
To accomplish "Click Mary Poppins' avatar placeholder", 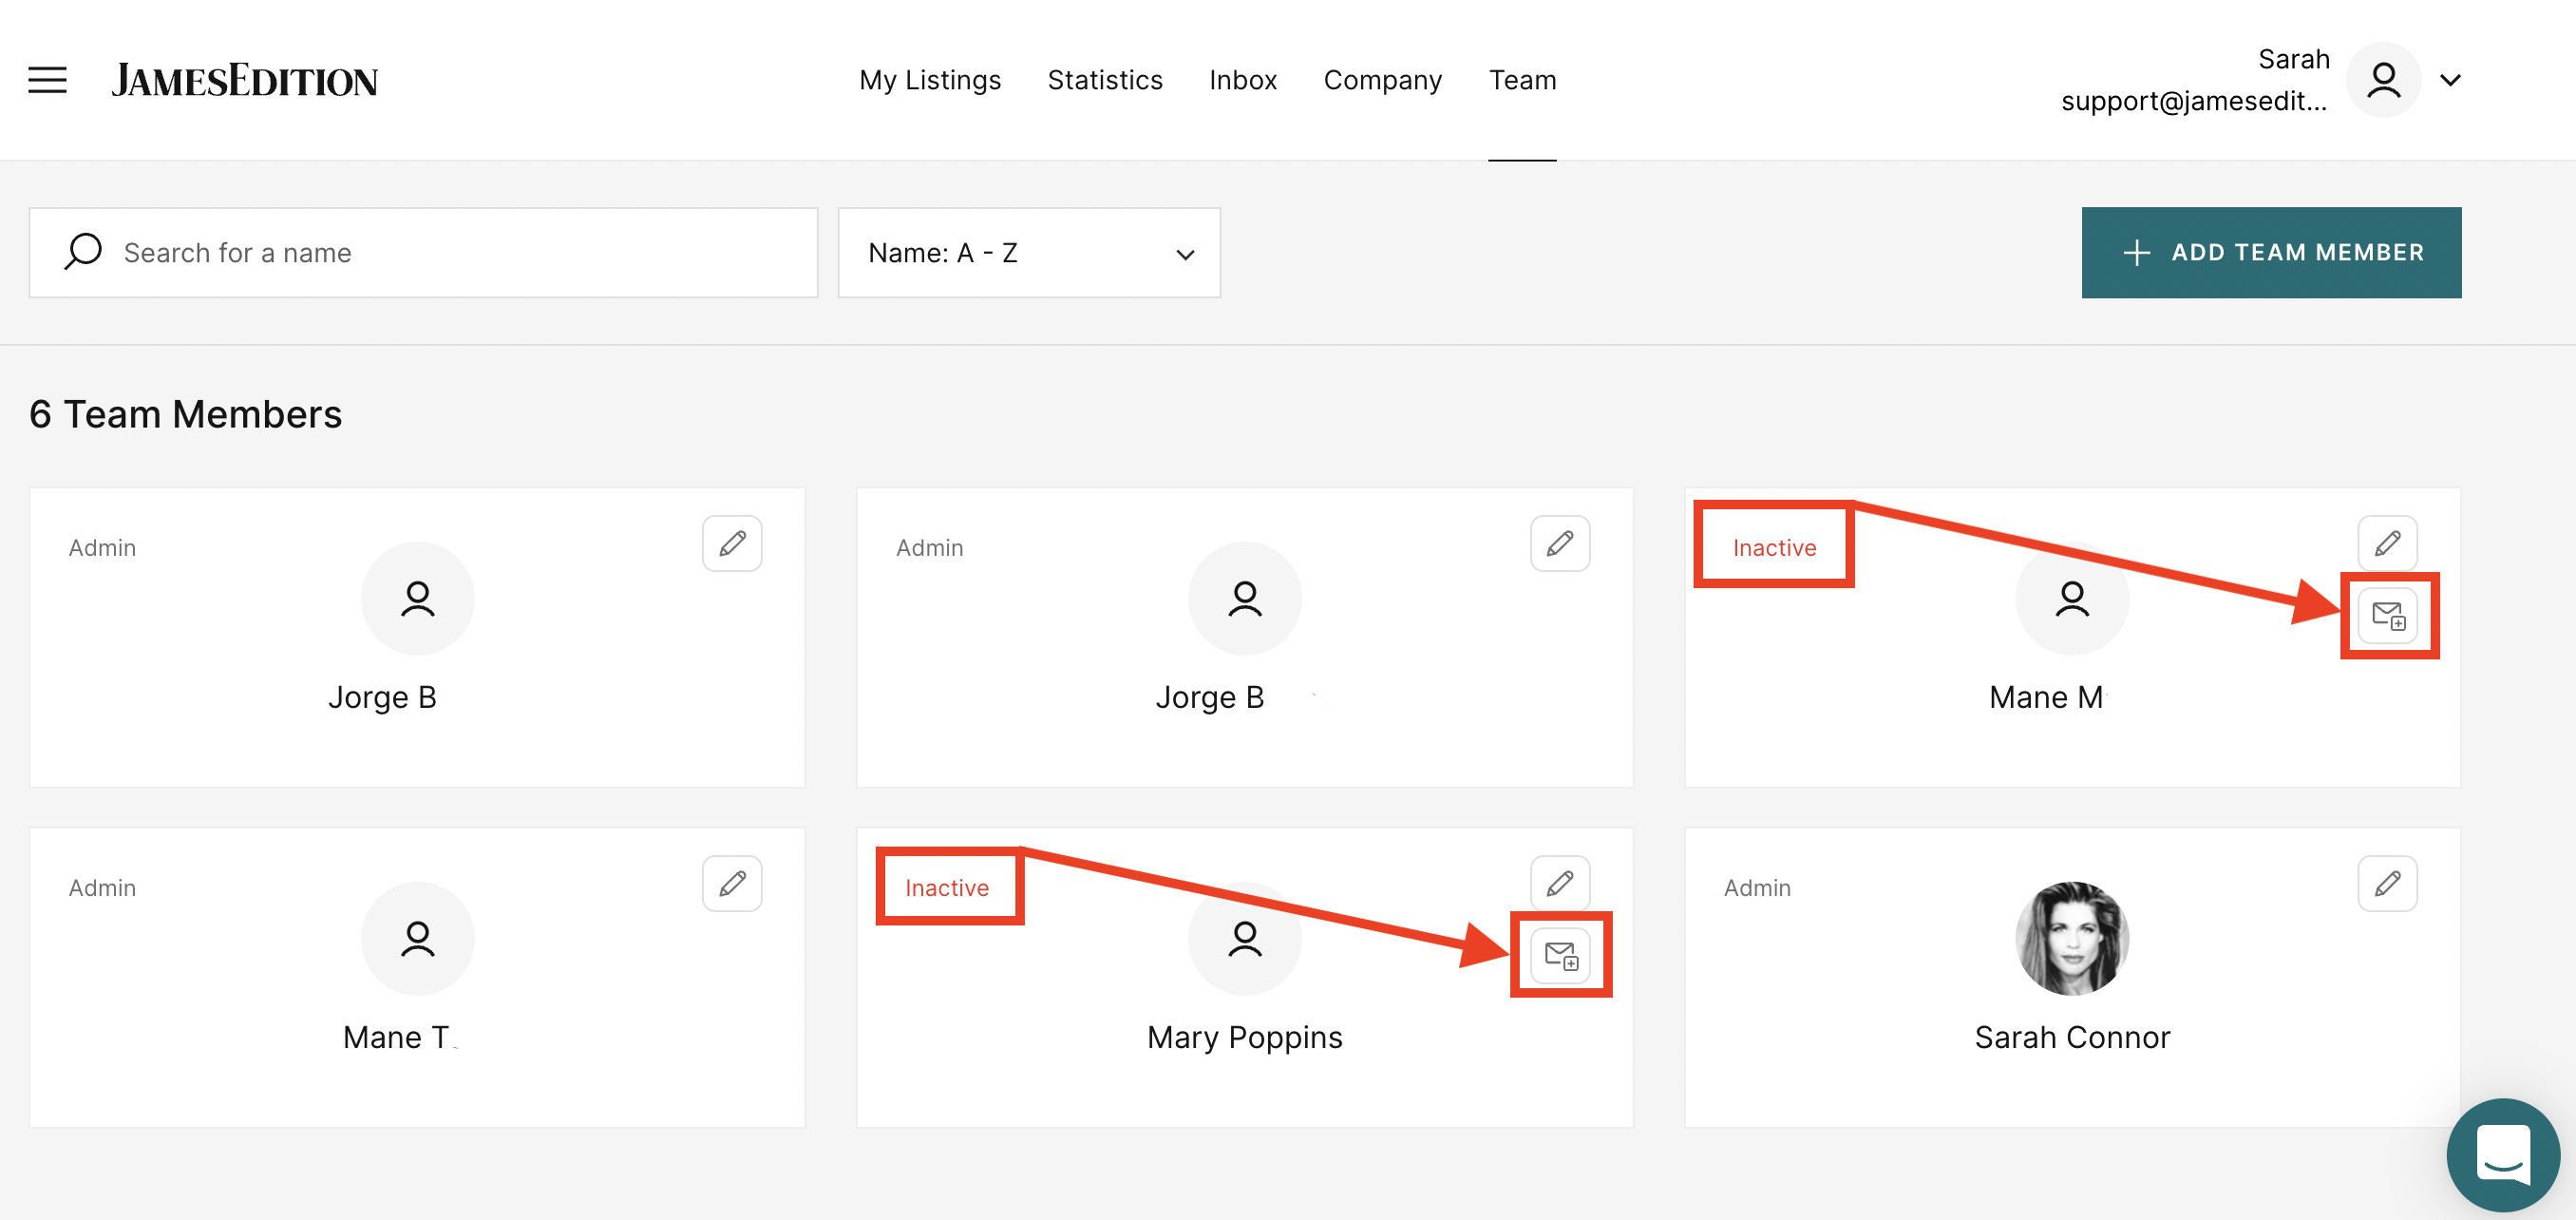I will click(x=1244, y=938).
